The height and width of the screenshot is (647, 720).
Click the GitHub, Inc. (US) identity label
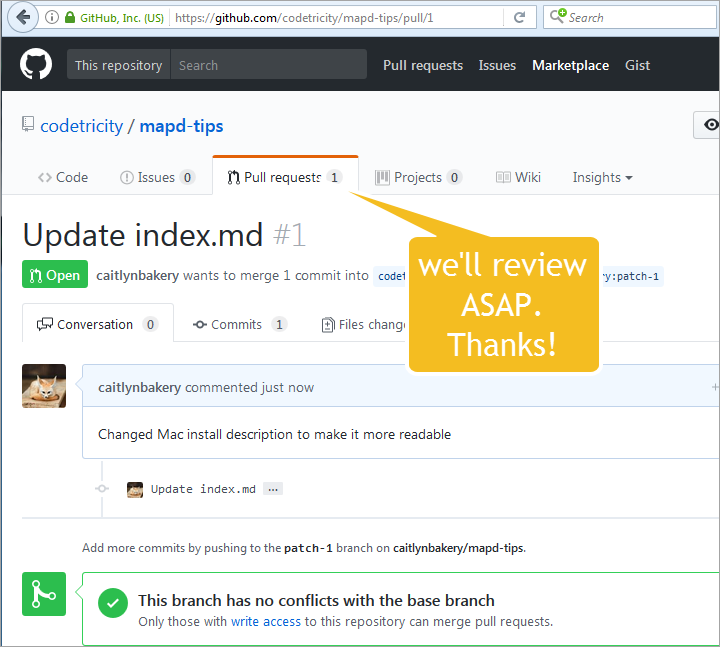pyautogui.click(x=122, y=18)
